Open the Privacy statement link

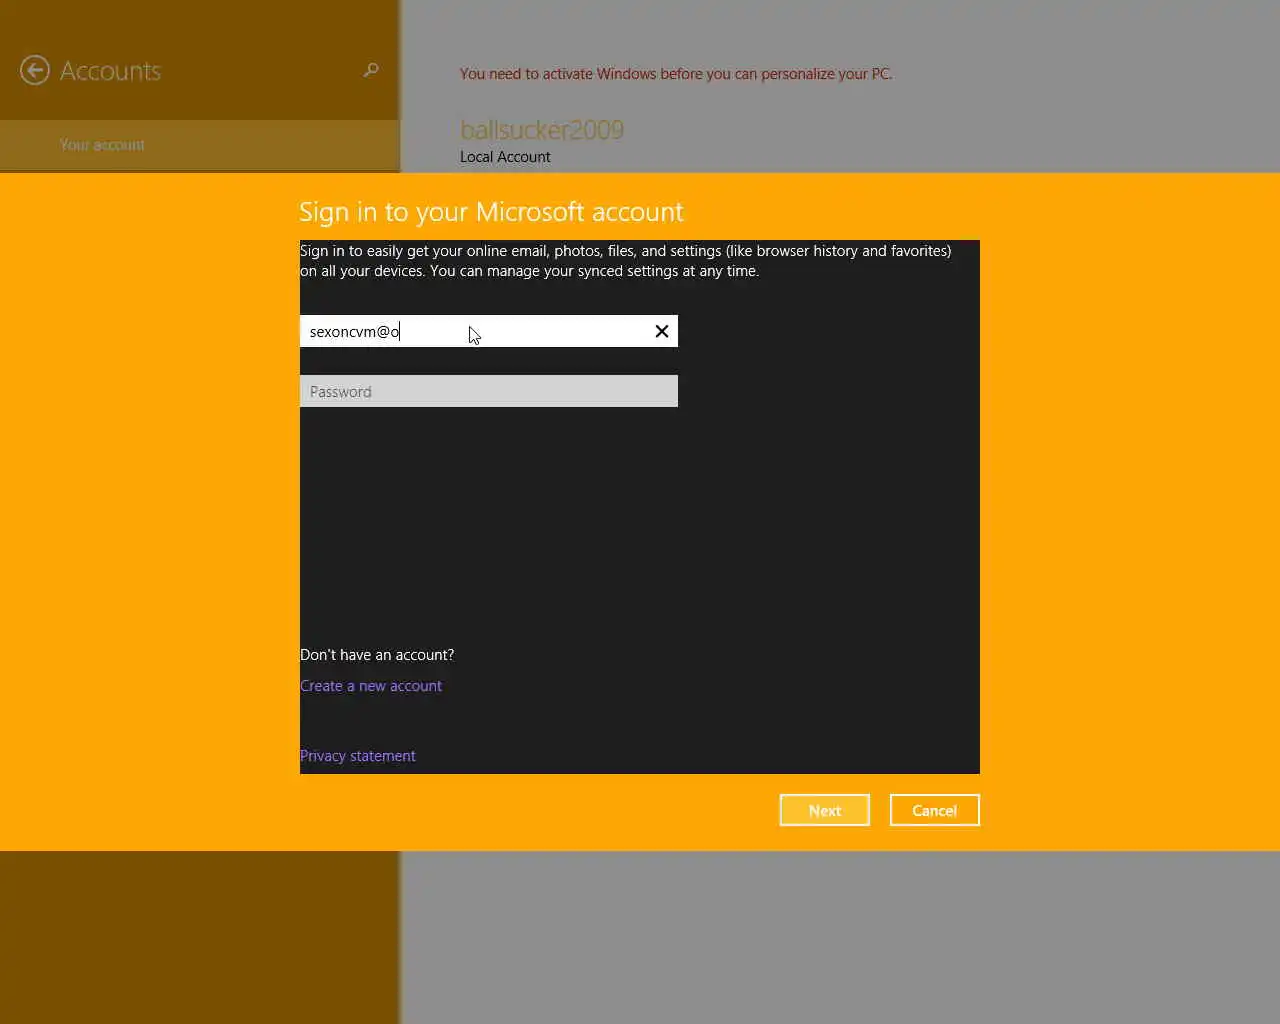coord(358,756)
